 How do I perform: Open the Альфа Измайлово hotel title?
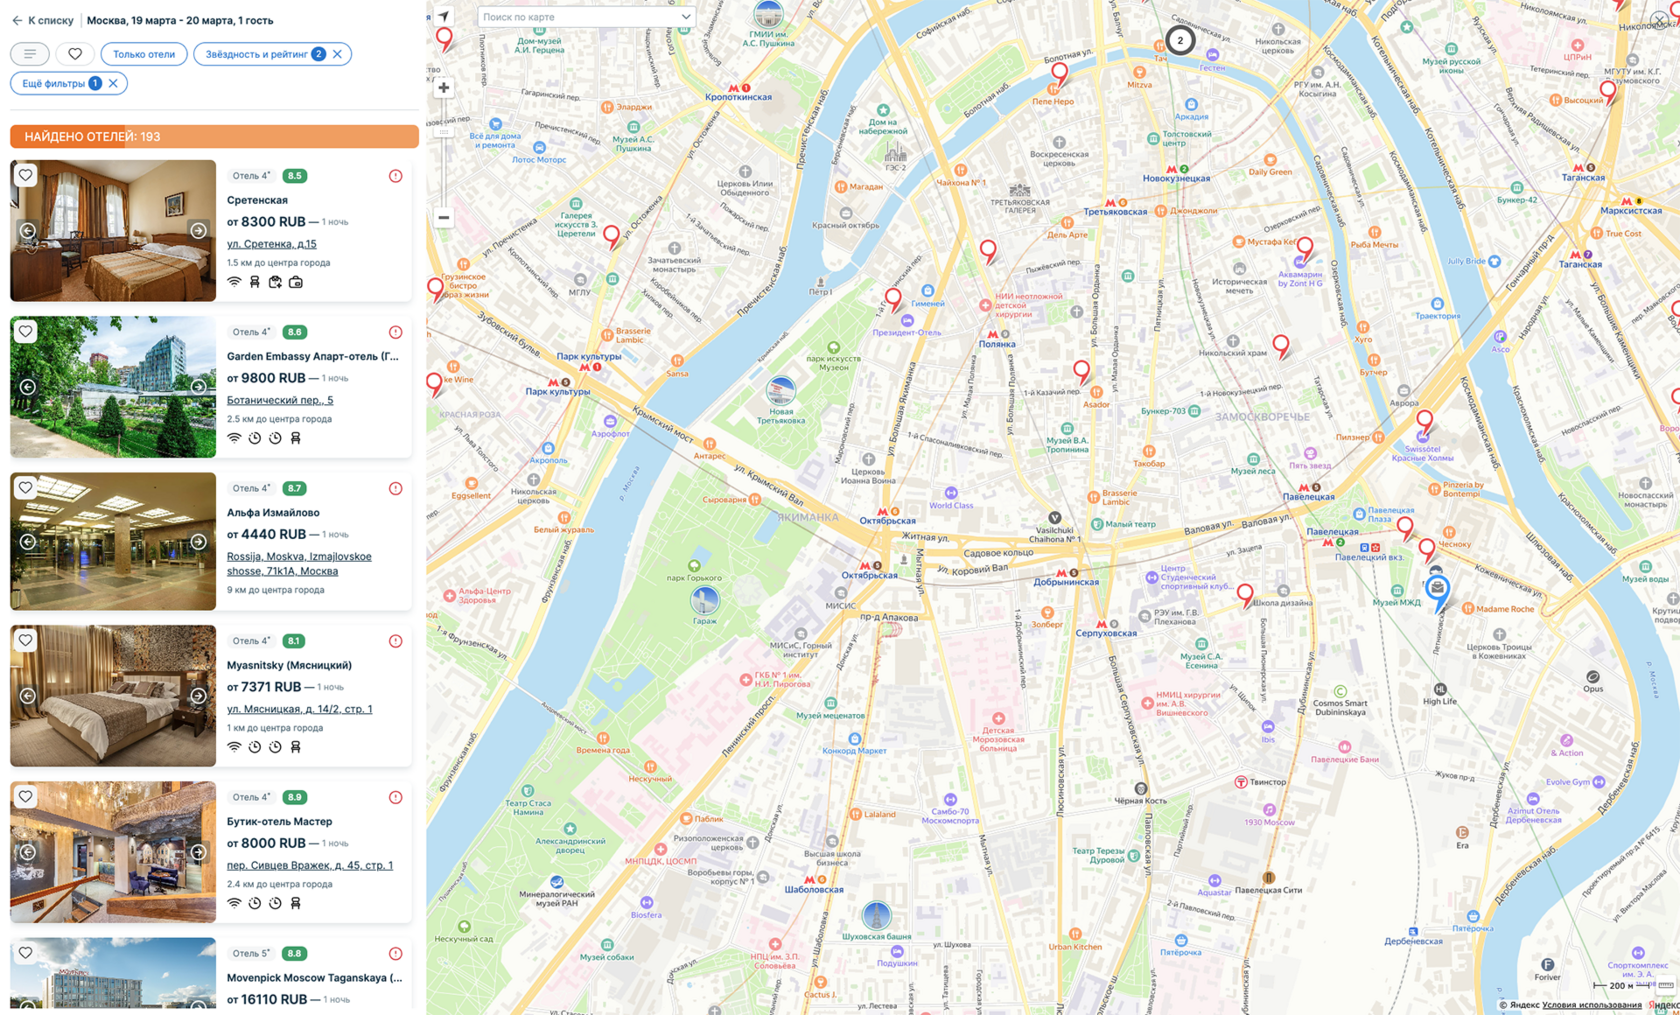point(273,513)
